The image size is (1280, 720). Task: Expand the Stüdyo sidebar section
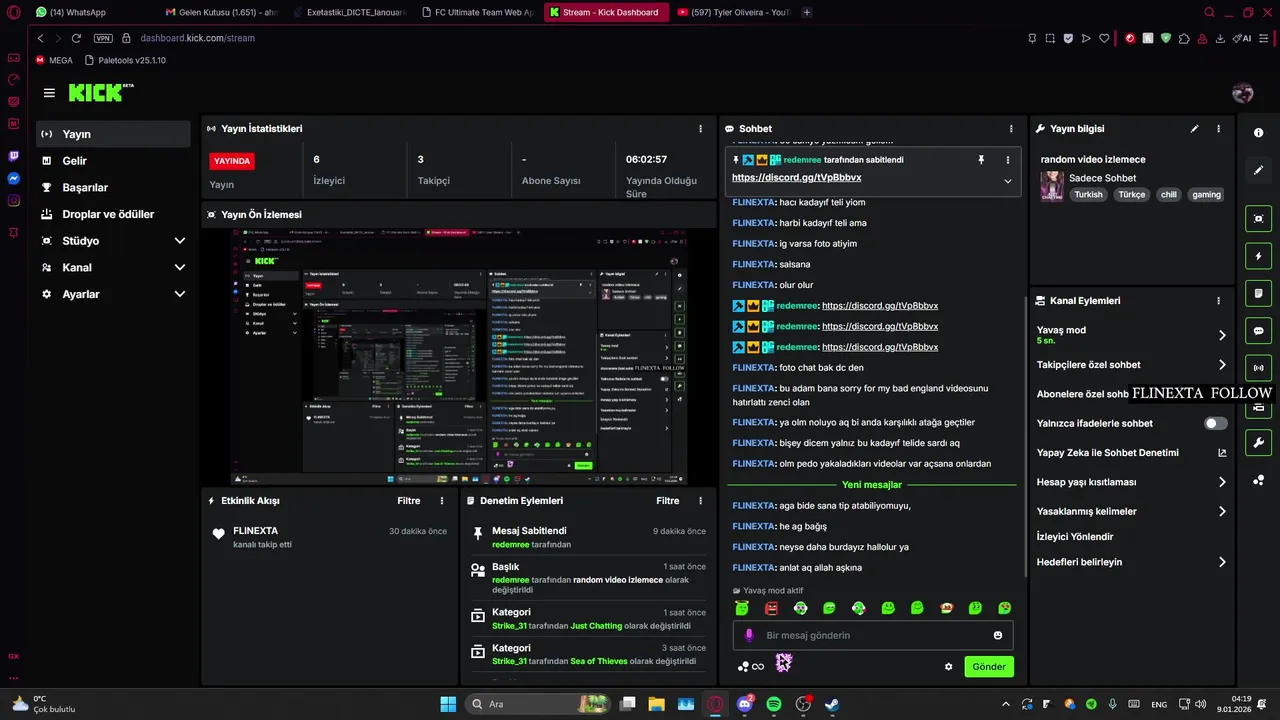click(x=113, y=241)
